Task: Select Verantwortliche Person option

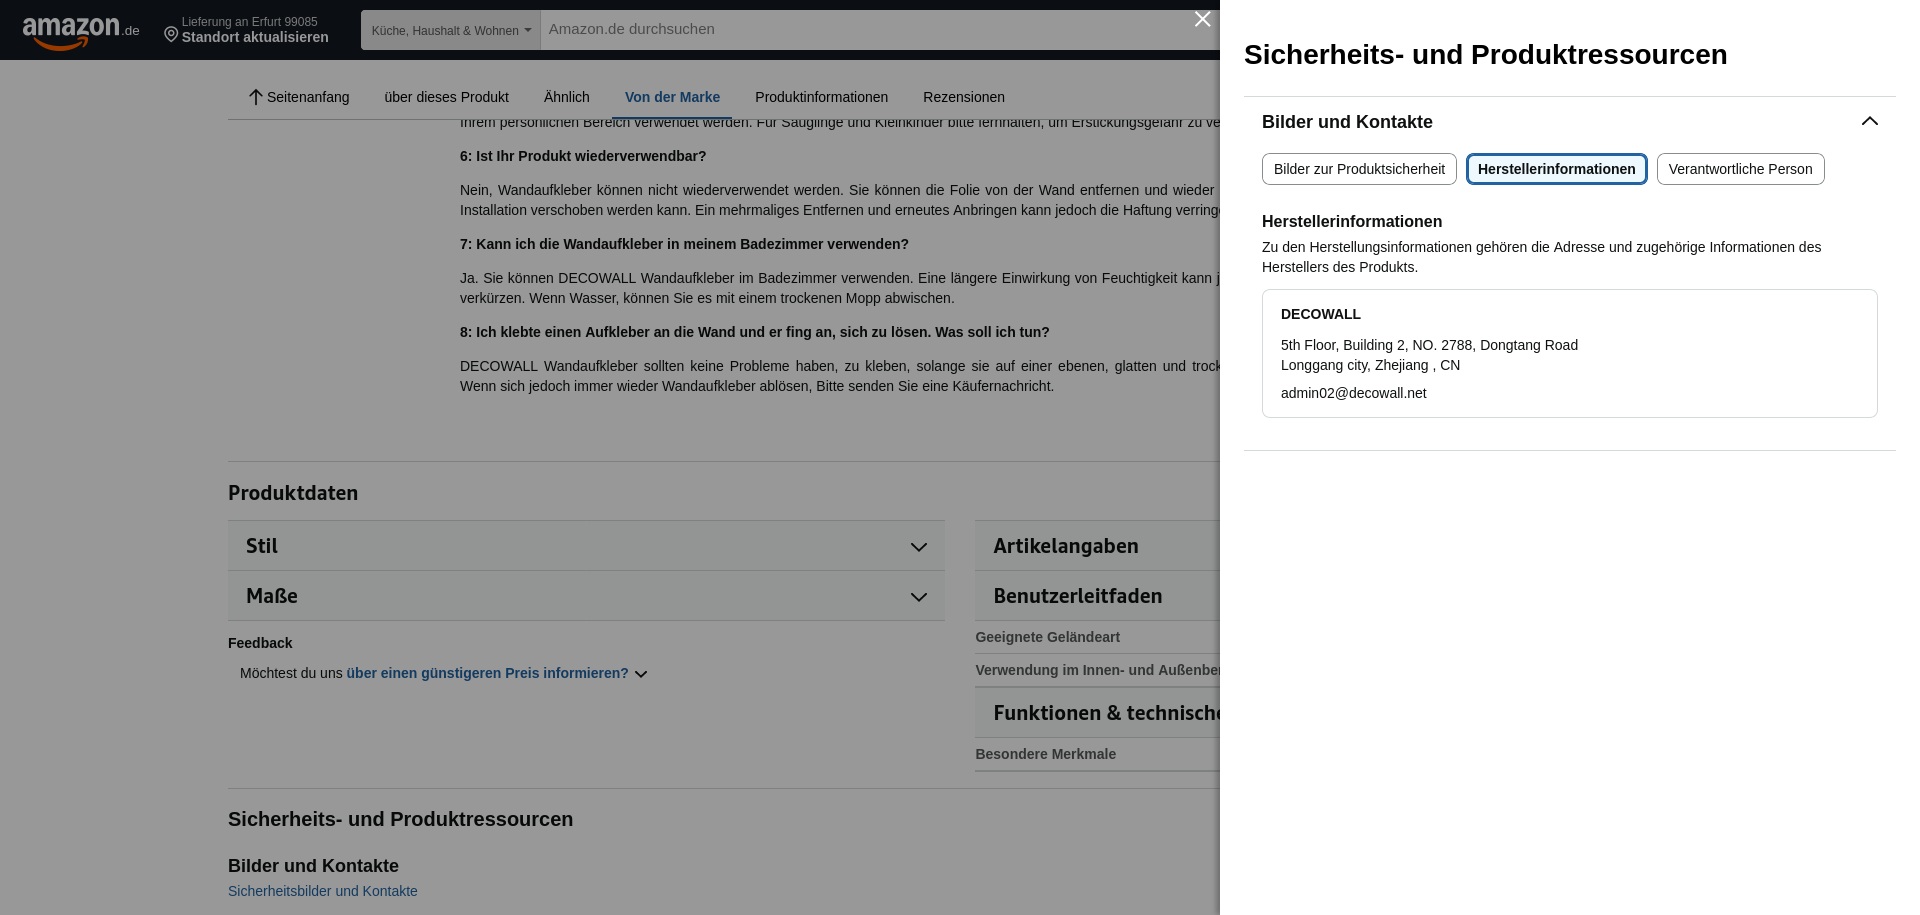Action: pos(1740,169)
